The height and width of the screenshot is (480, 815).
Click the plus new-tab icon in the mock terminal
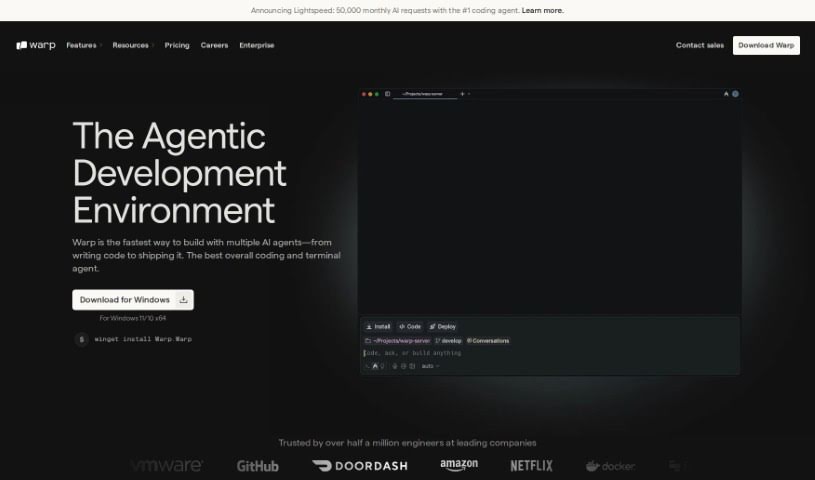pos(462,94)
